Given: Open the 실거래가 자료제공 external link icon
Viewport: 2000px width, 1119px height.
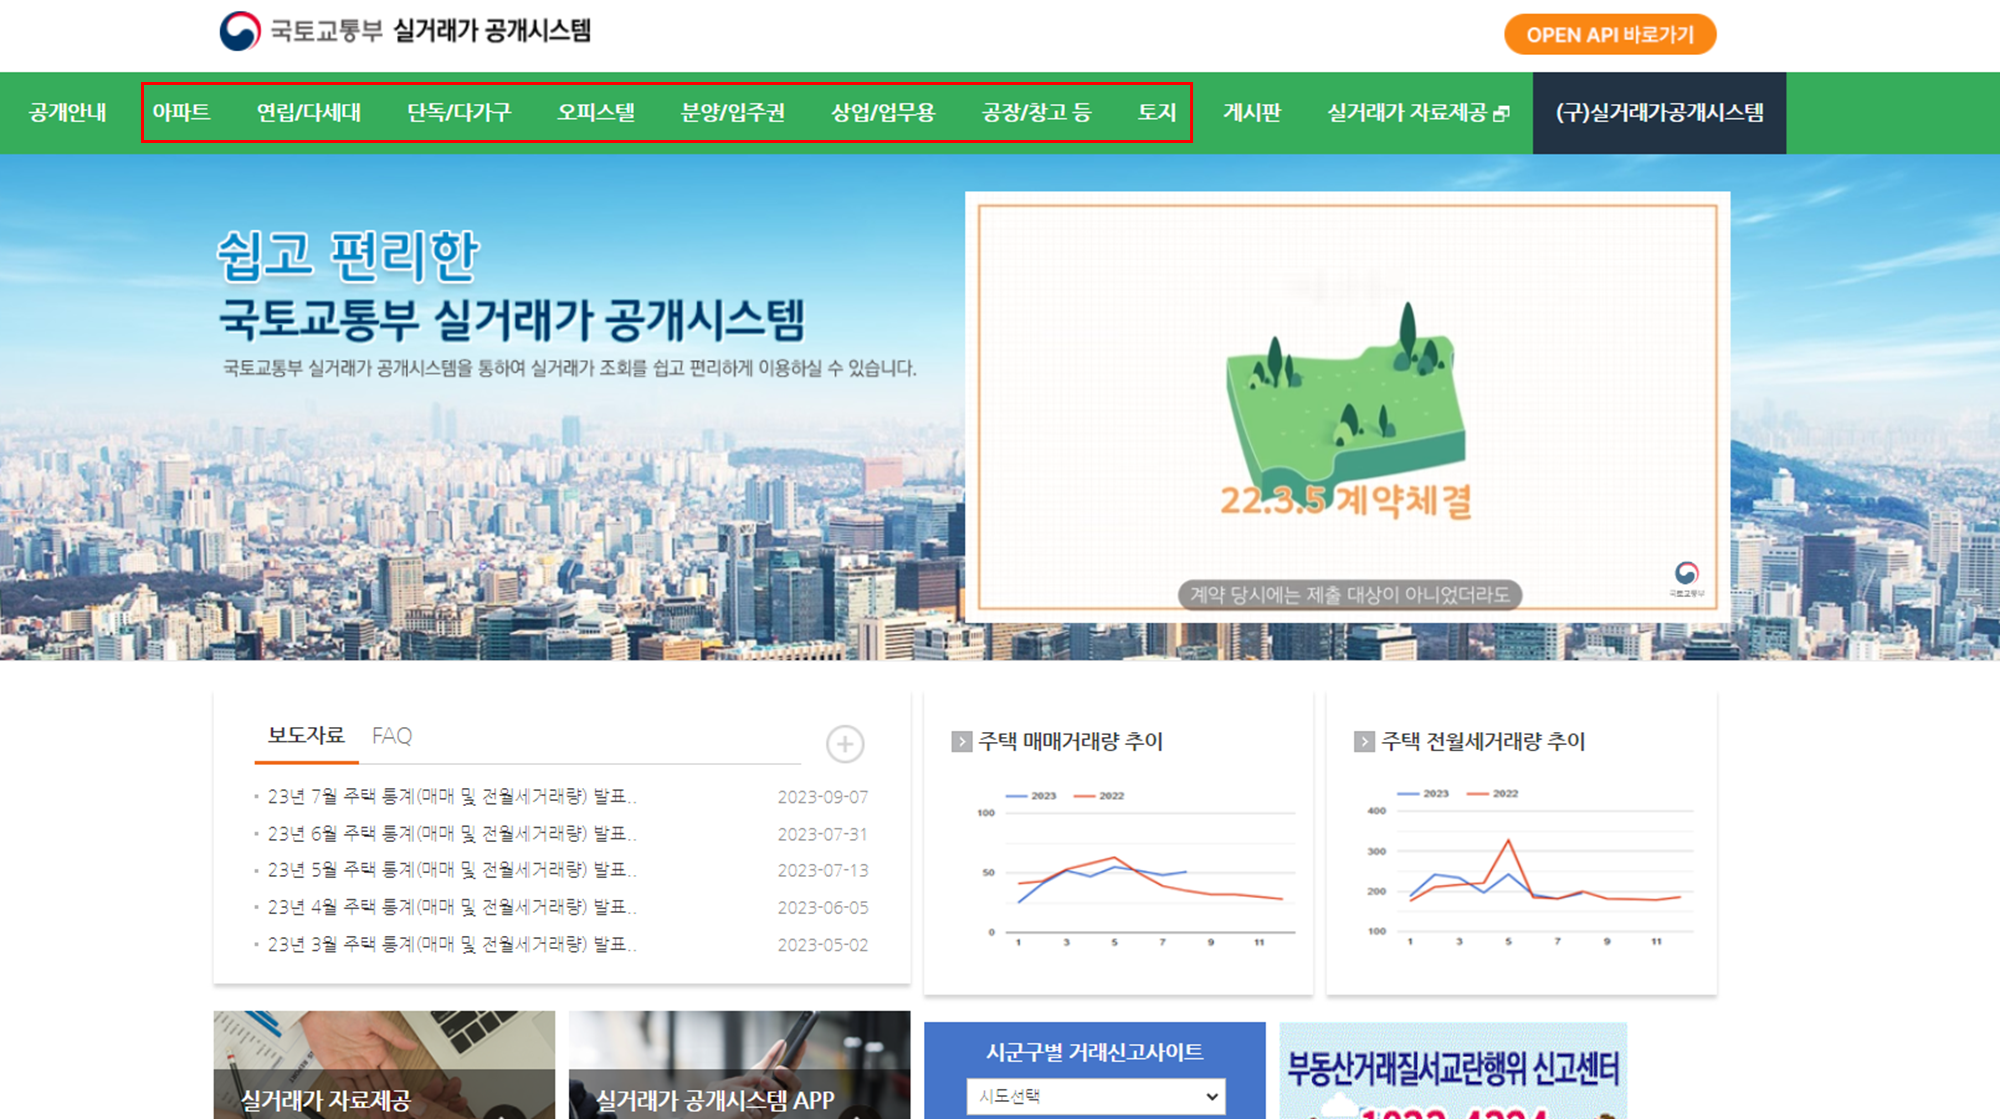Looking at the screenshot, I should [x=1504, y=113].
